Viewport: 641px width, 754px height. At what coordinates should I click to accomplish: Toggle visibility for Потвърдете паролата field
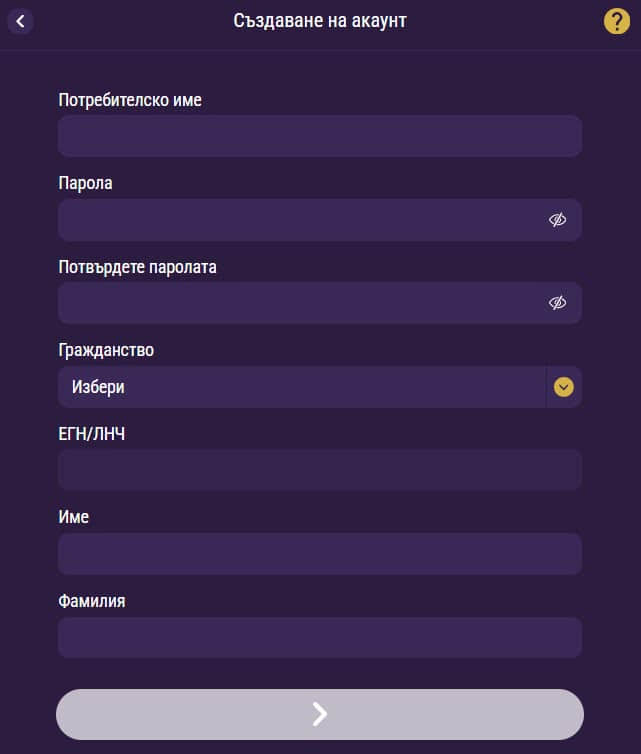click(x=558, y=303)
